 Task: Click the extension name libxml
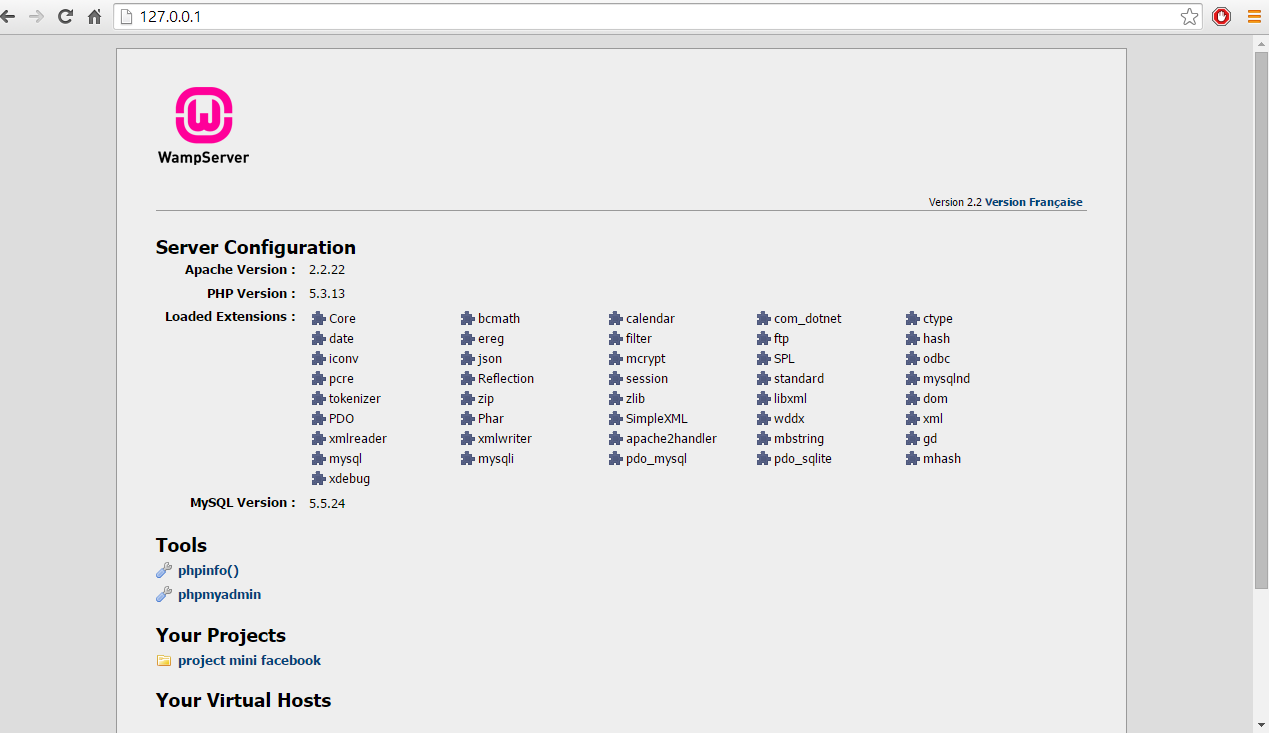pyautogui.click(x=790, y=398)
